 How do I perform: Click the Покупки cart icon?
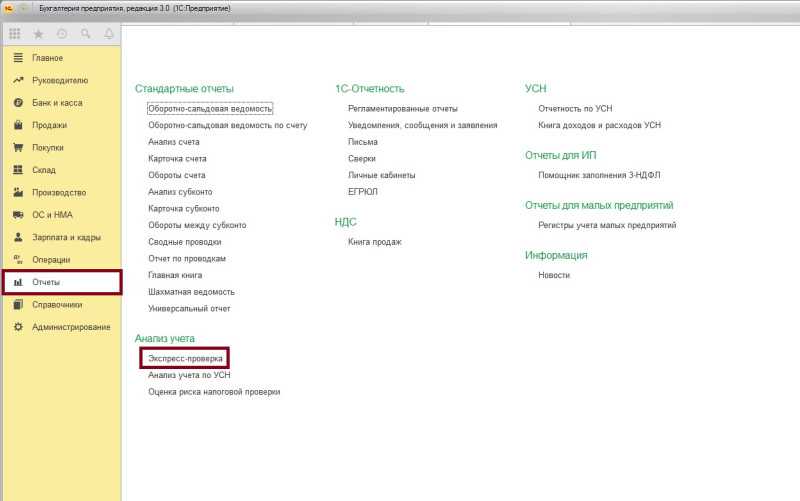point(18,147)
